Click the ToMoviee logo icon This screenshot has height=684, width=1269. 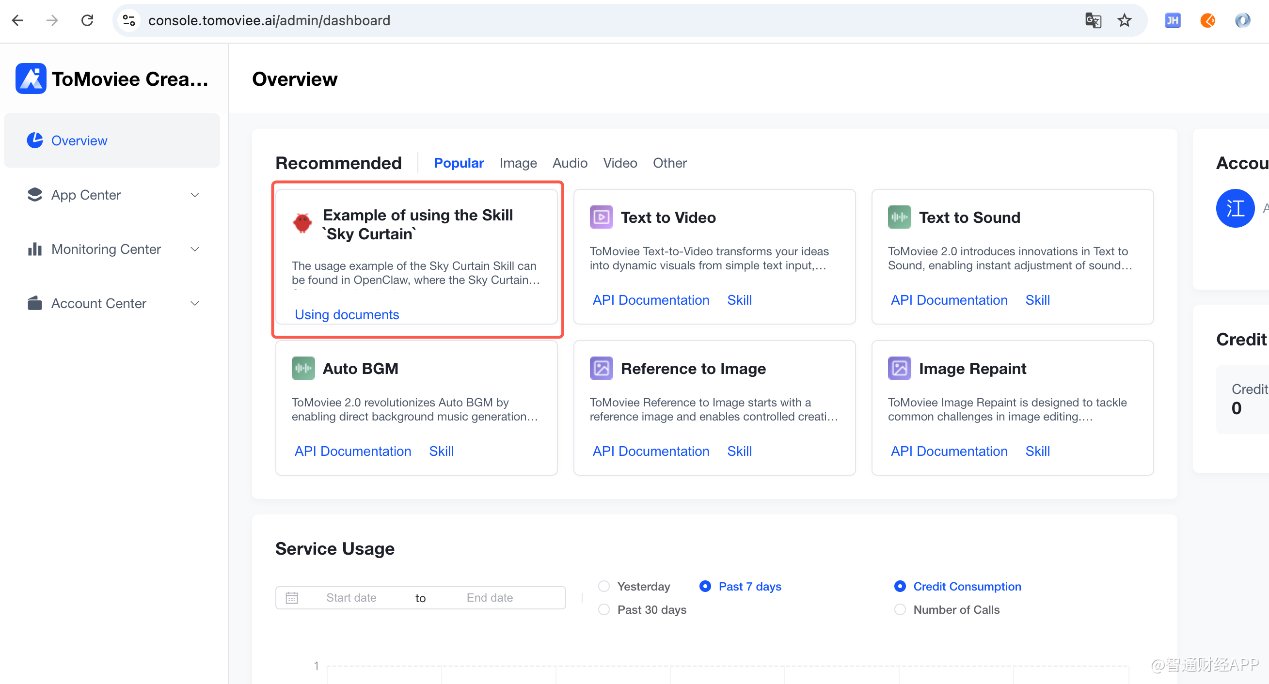coord(31,79)
